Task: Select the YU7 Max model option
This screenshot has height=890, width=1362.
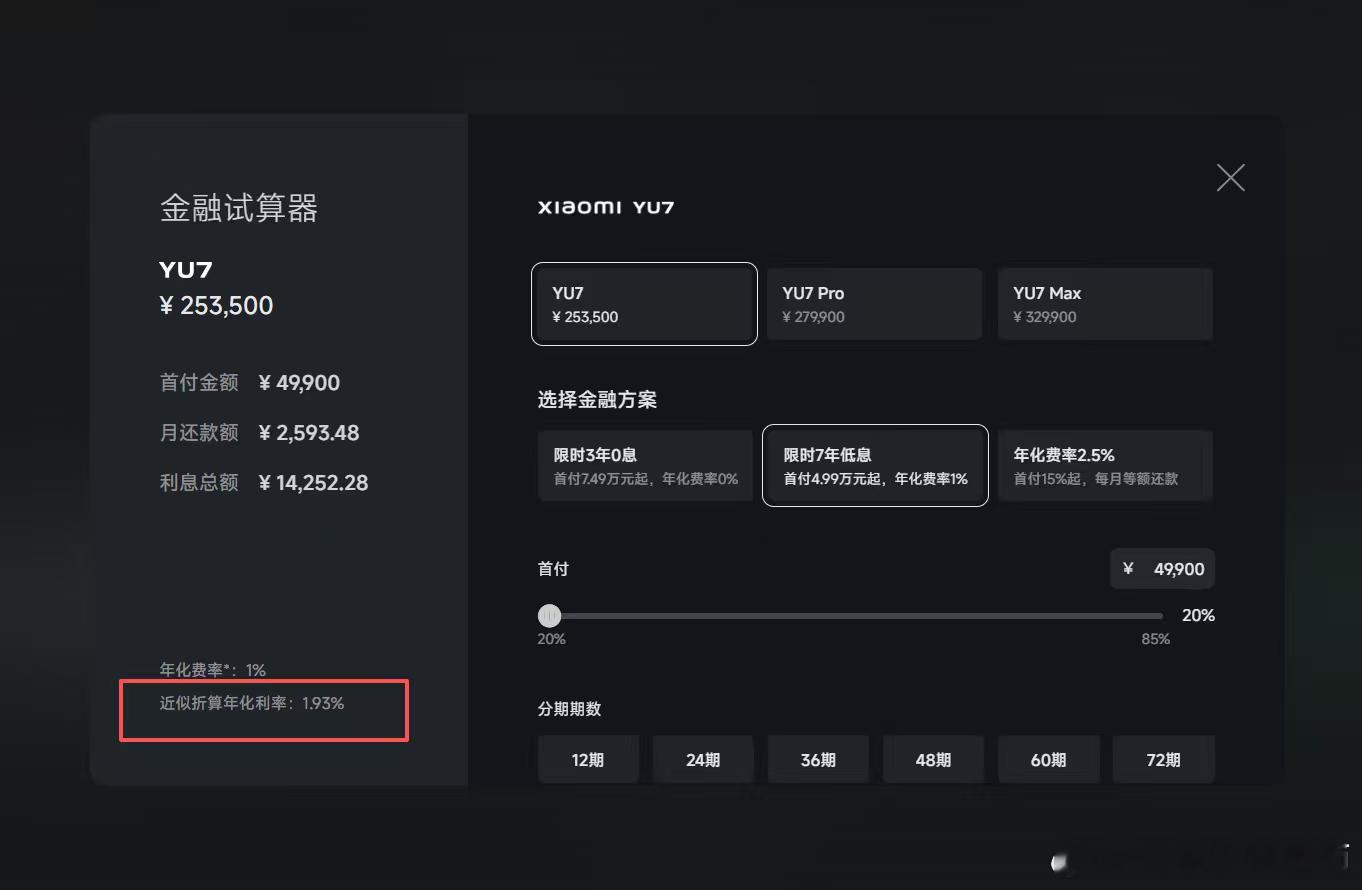Action: pyautogui.click(x=1105, y=304)
